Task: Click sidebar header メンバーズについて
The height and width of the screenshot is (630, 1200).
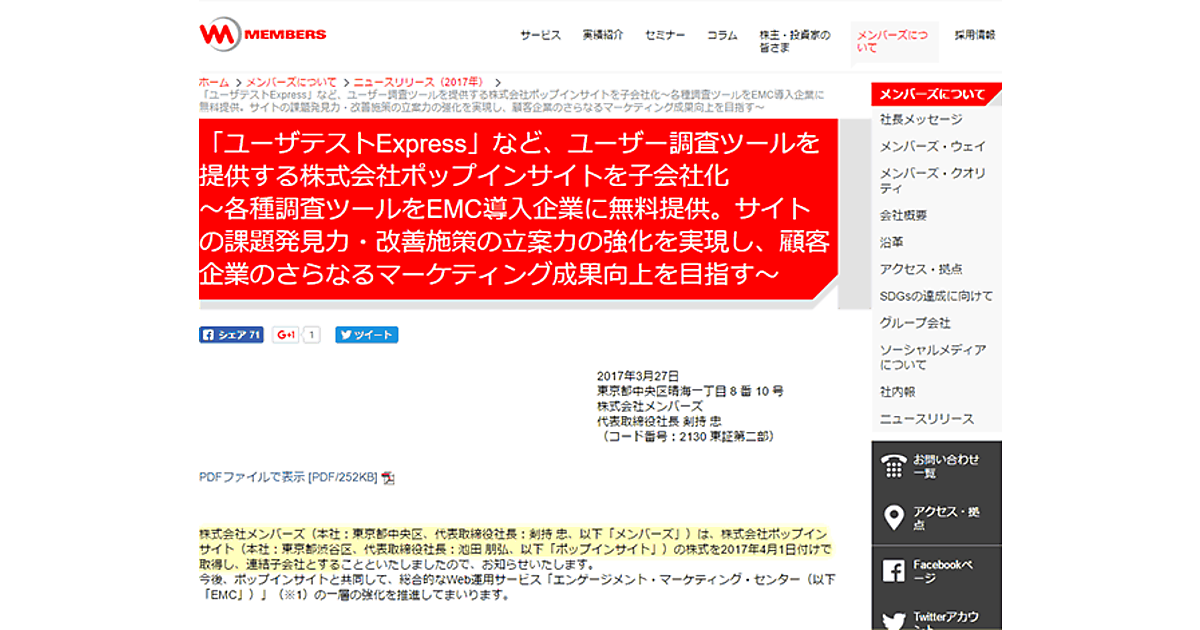Action: point(935,94)
